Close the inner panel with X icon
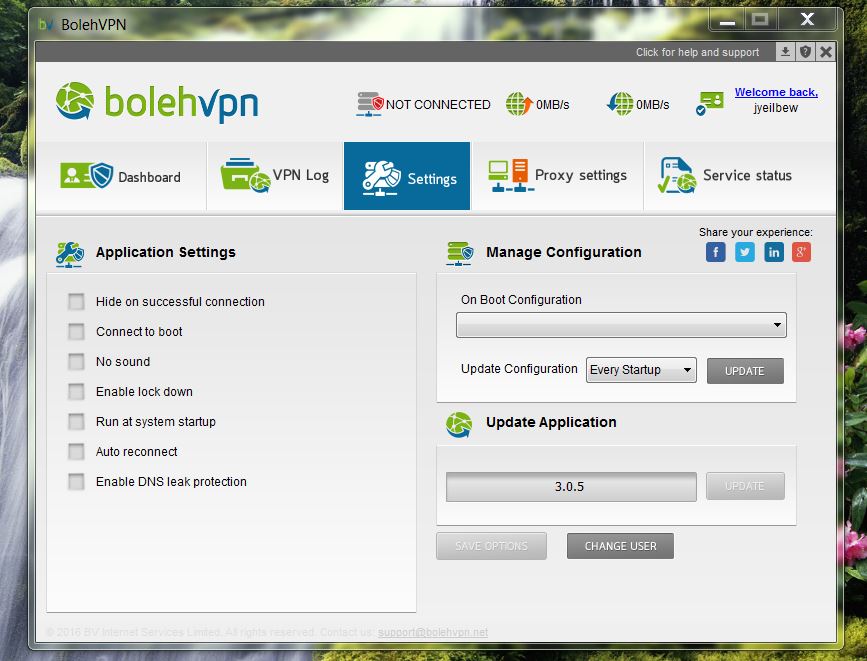The width and height of the screenshot is (867, 661). pos(826,52)
